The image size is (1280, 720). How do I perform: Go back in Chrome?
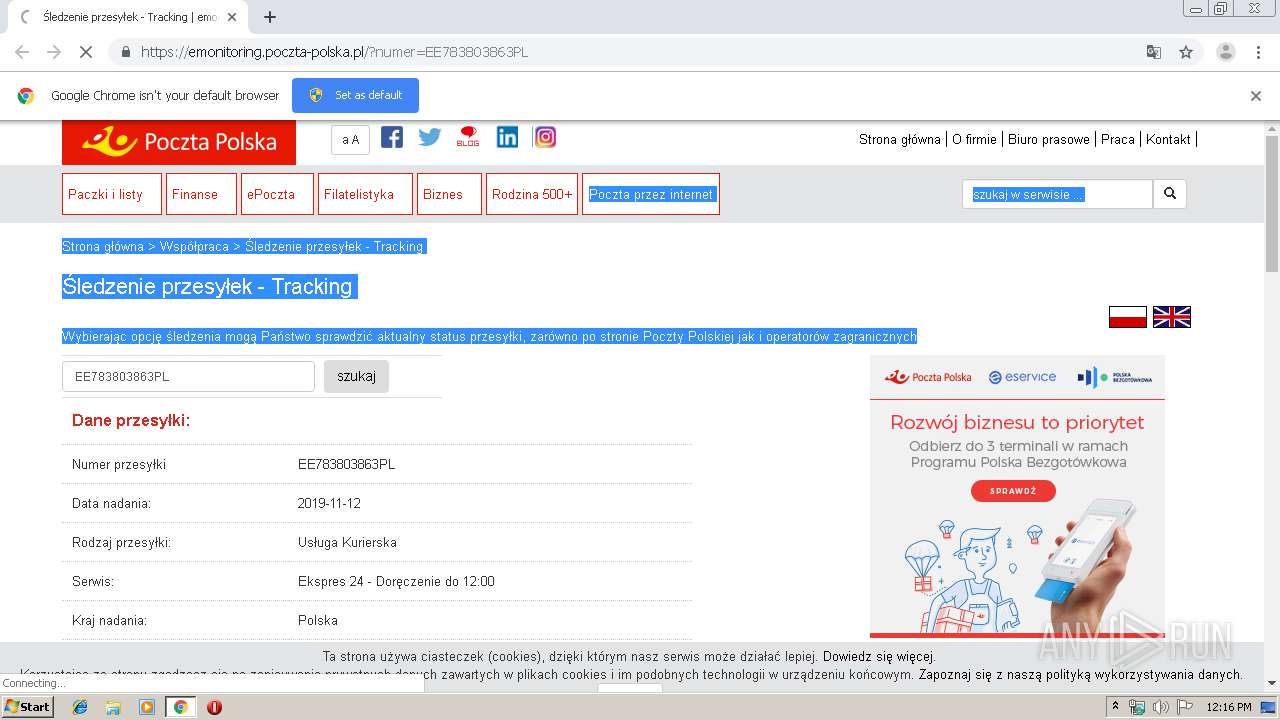click(x=22, y=52)
